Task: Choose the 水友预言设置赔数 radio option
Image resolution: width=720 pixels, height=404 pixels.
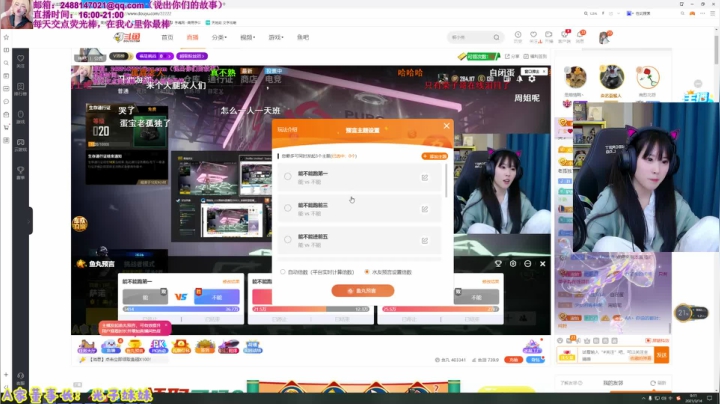Action: pyautogui.click(x=367, y=272)
